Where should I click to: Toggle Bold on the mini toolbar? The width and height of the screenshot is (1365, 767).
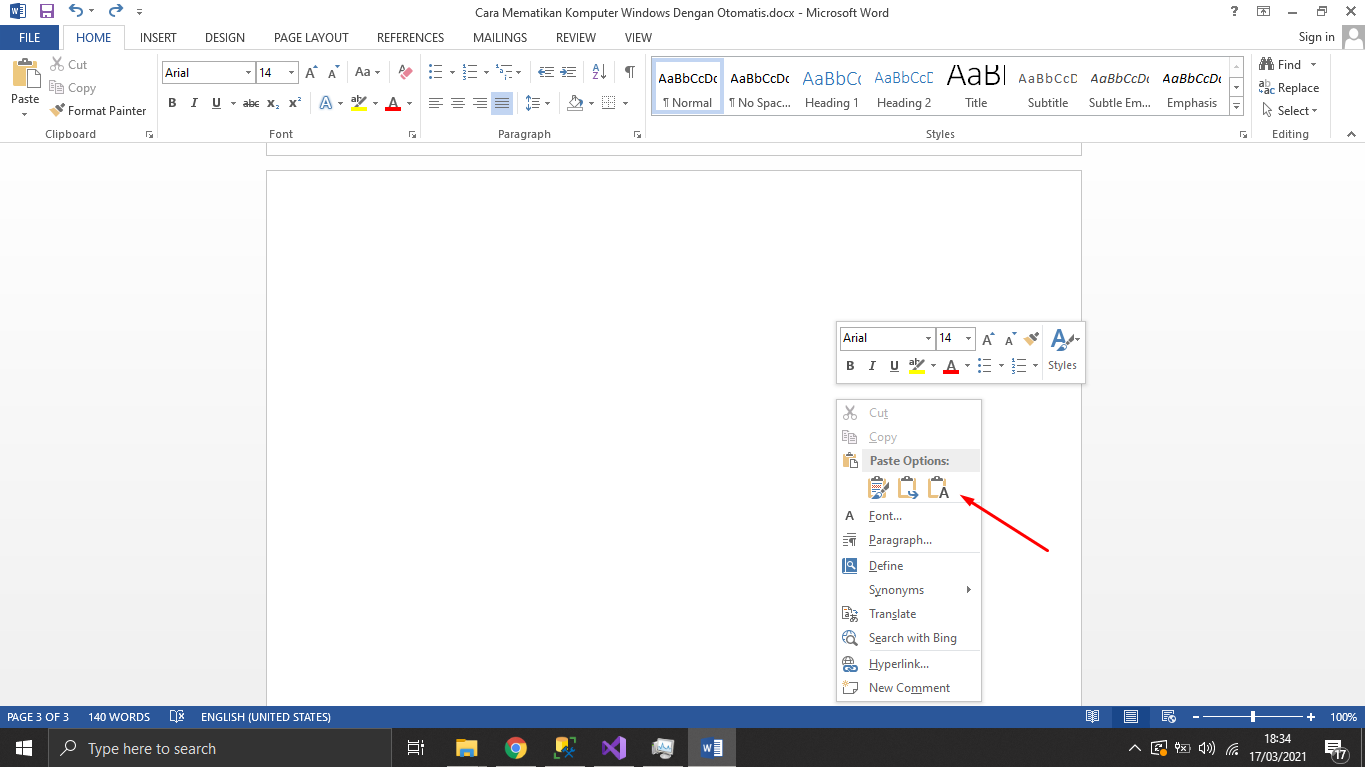tap(851, 366)
